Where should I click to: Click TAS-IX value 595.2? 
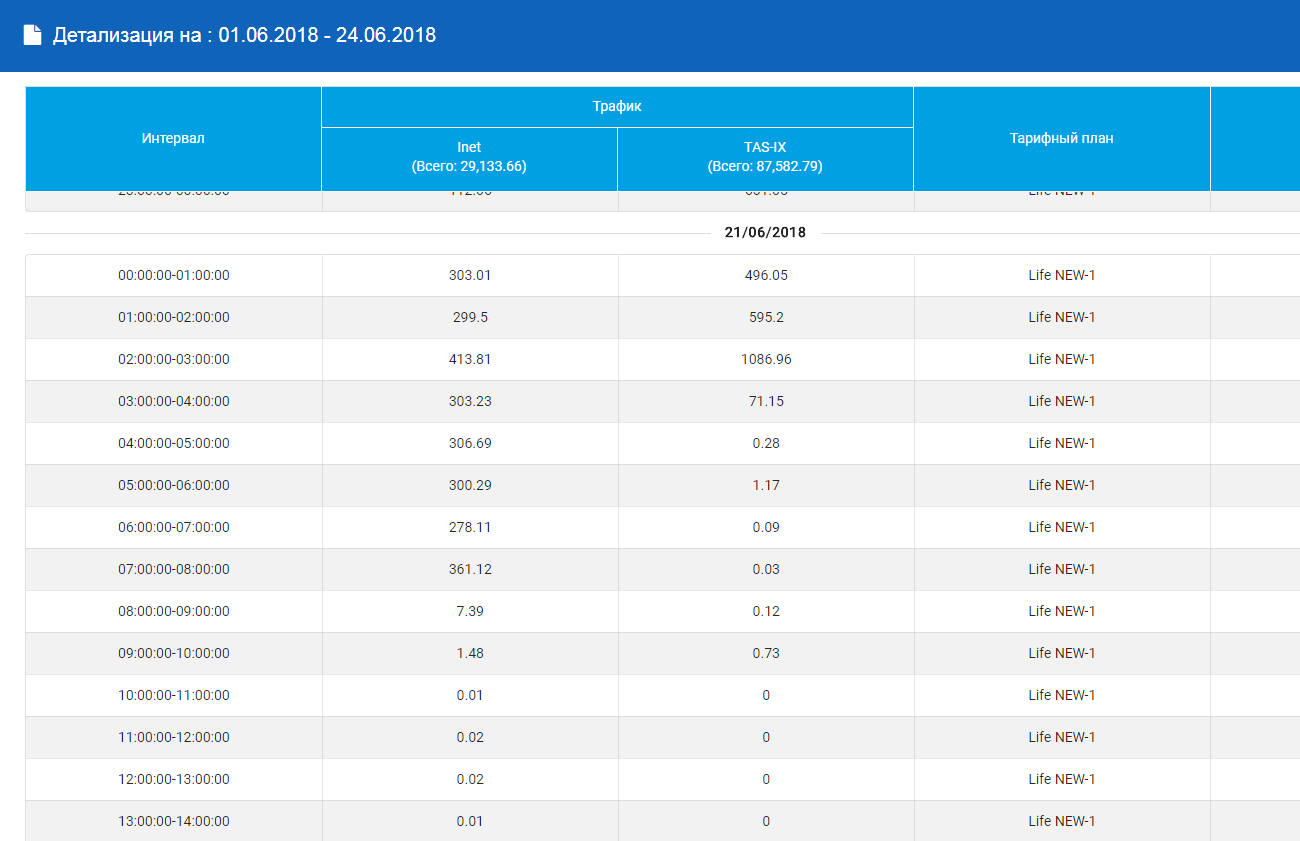pyautogui.click(x=766, y=317)
